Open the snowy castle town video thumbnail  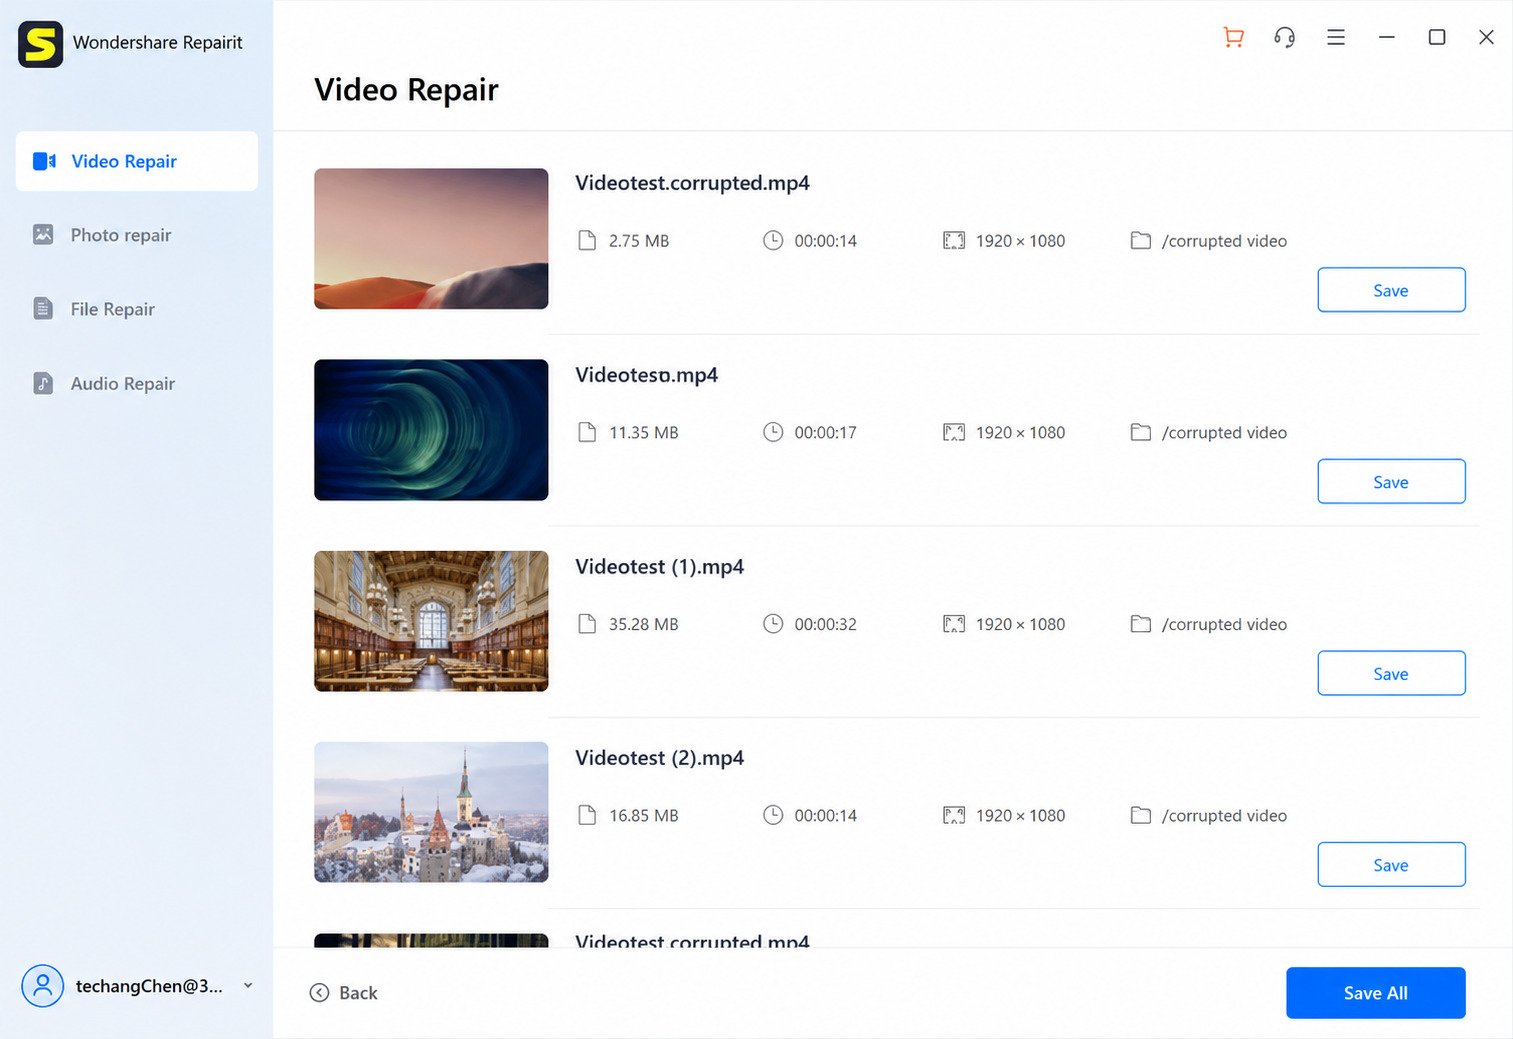point(431,812)
